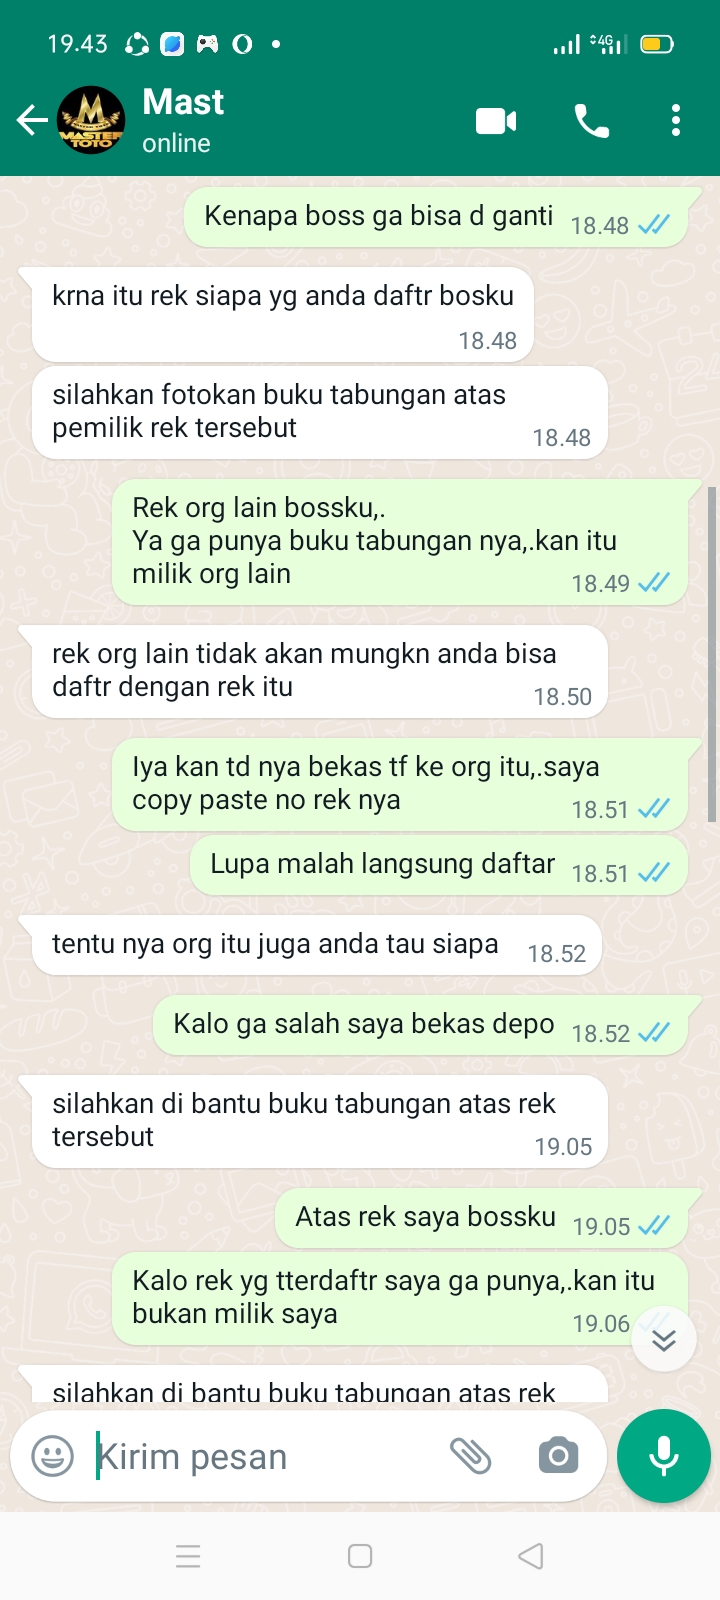Focus the Kirim pesan message field
The image size is (720, 1600).
click(260, 1457)
